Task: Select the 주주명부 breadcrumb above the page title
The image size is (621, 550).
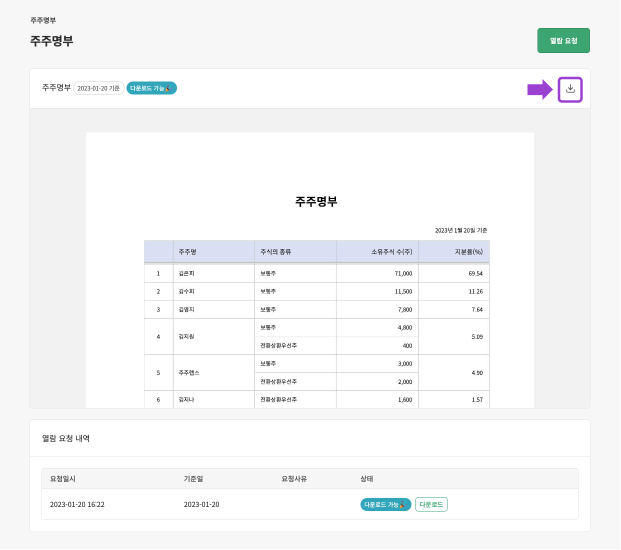Action: pos(43,19)
